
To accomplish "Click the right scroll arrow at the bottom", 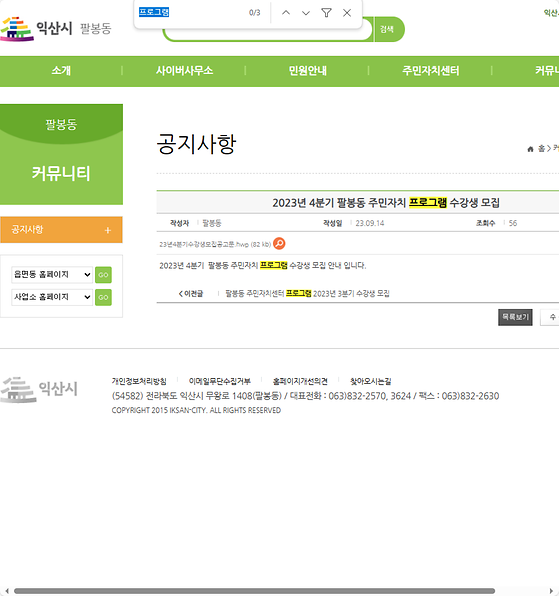I will coord(551,591).
